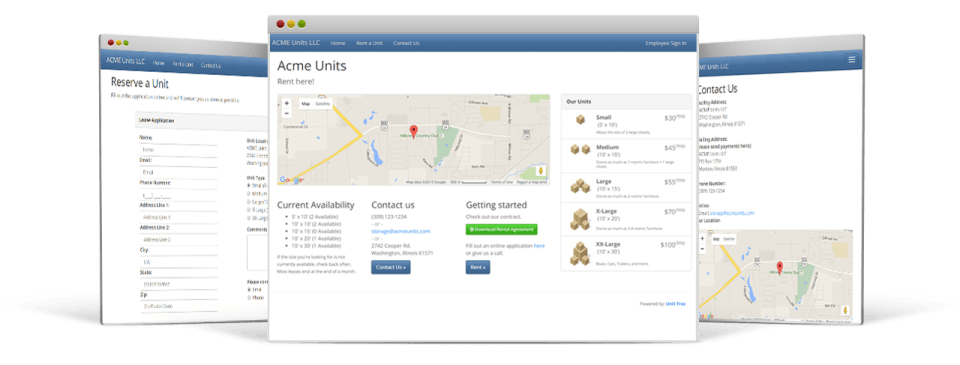960x365 pixels.
Task: Zoom in on the center map
Action: click(287, 103)
